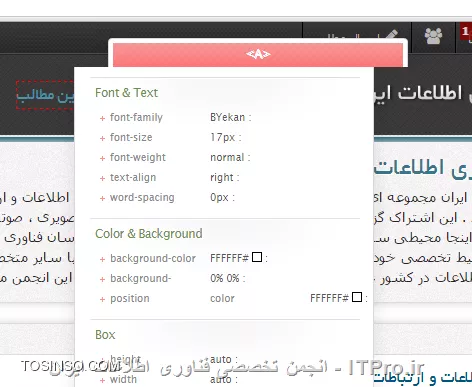Click the background-color property label
Image resolution: width=472 pixels, height=387 pixels.
pyautogui.click(x=153, y=258)
